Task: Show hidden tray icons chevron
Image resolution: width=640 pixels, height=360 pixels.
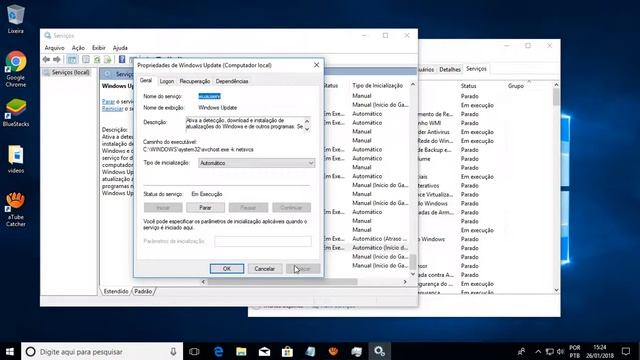Action: pyautogui.click(x=538, y=351)
